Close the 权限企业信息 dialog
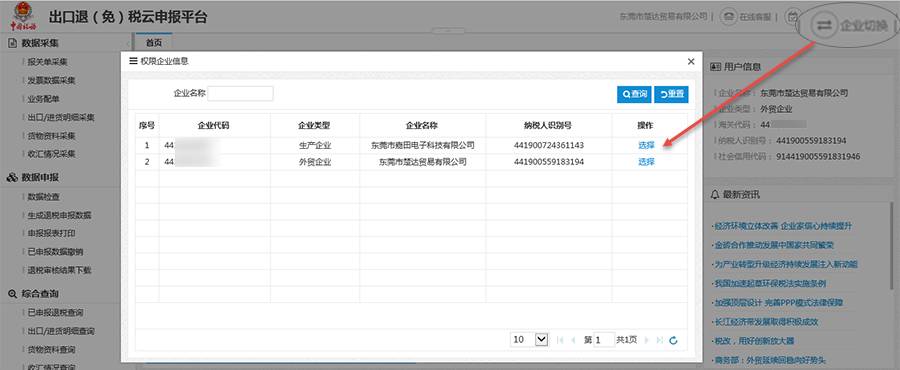 click(x=691, y=61)
